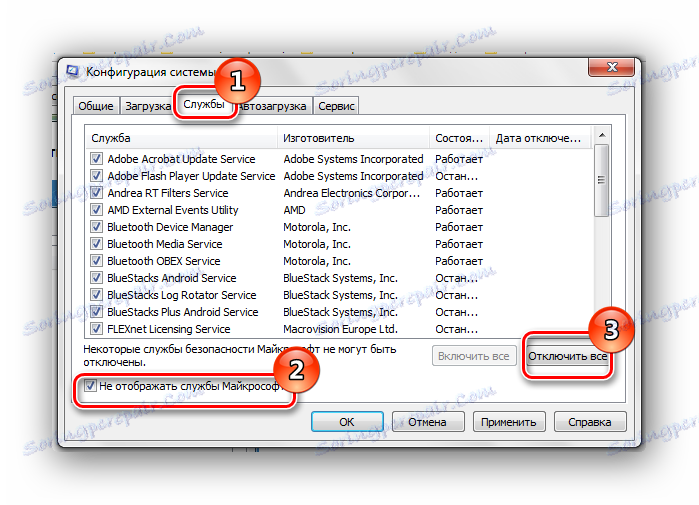Viewport: 699px width, 505px height.
Task: Click 'Работает' status of Bluetooth OBEX Service
Action: click(459, 260)
